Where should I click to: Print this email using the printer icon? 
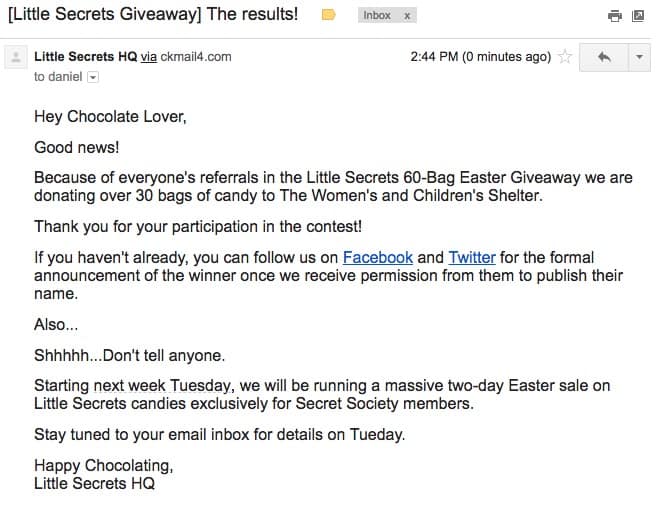pyautogui.click(x=615, y=16)
